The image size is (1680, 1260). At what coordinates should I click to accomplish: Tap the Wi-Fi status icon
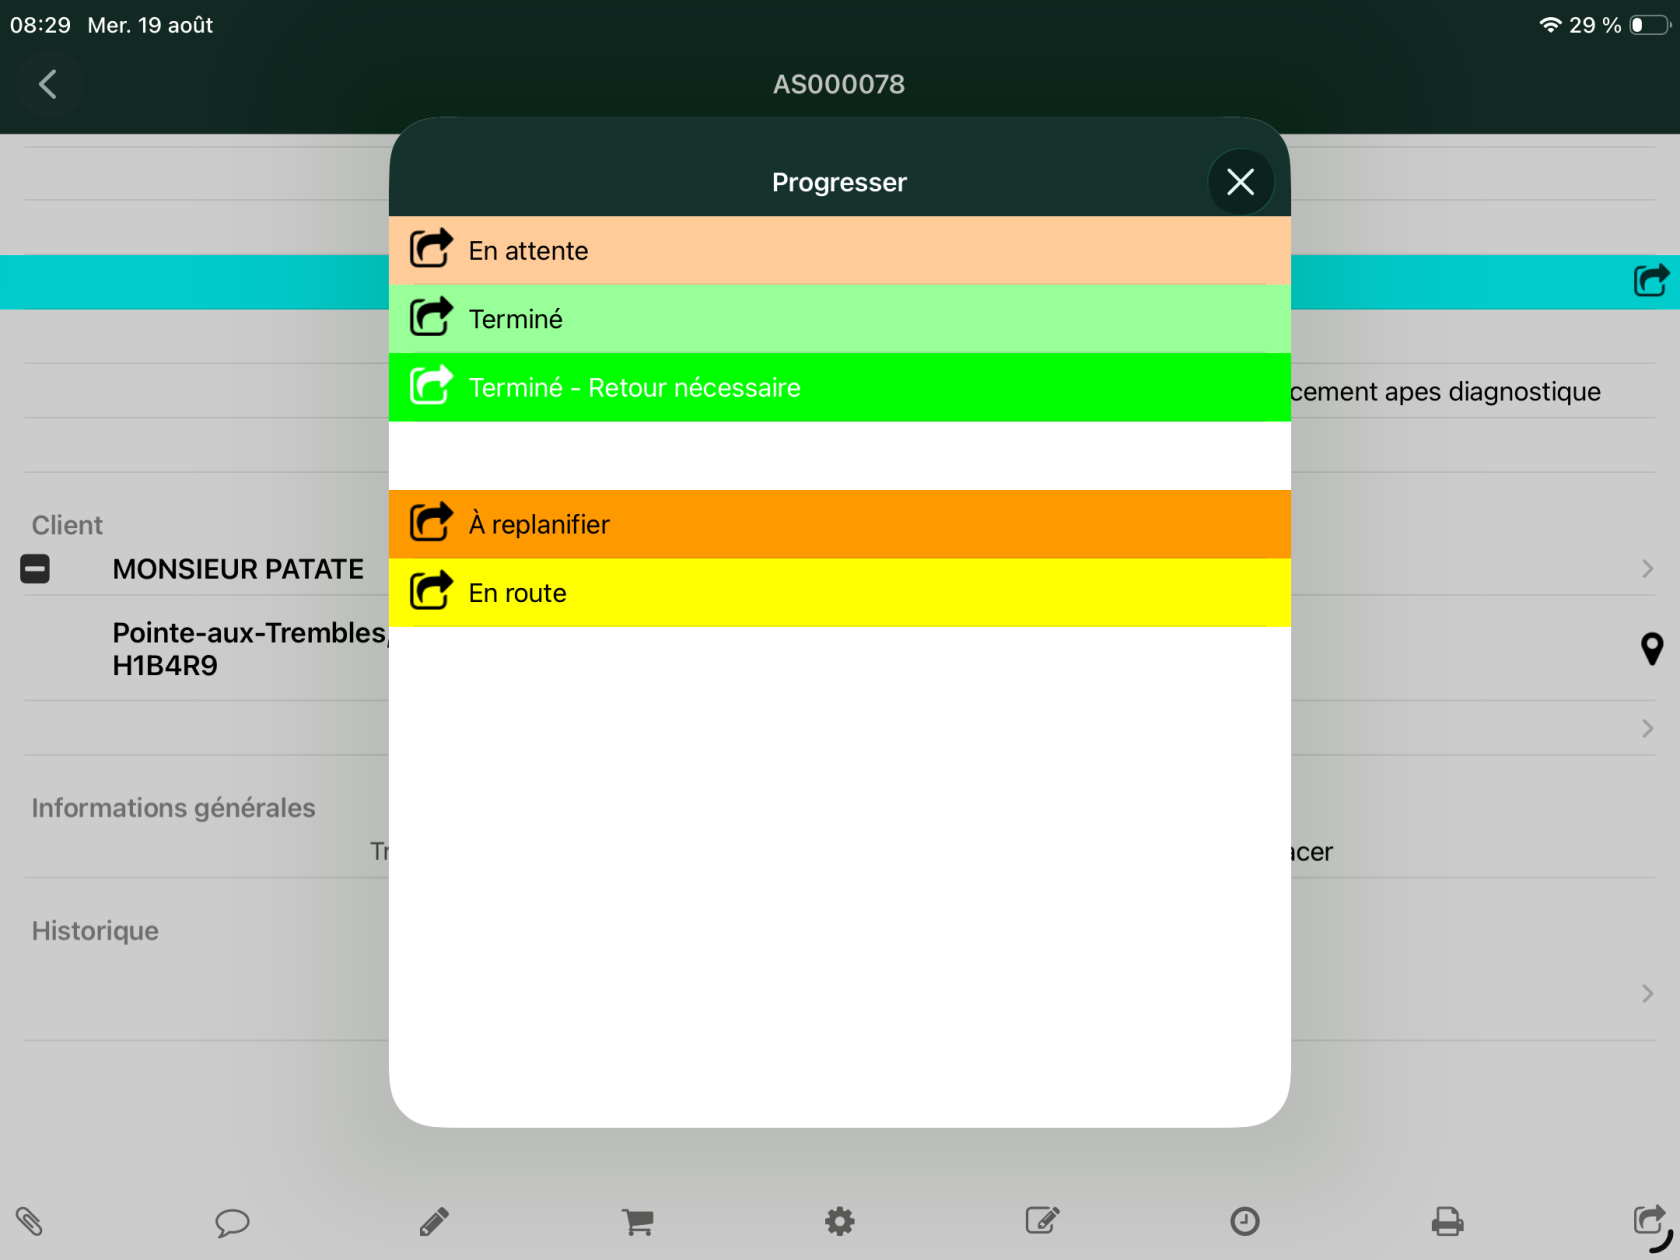(x=1550, y=25)
